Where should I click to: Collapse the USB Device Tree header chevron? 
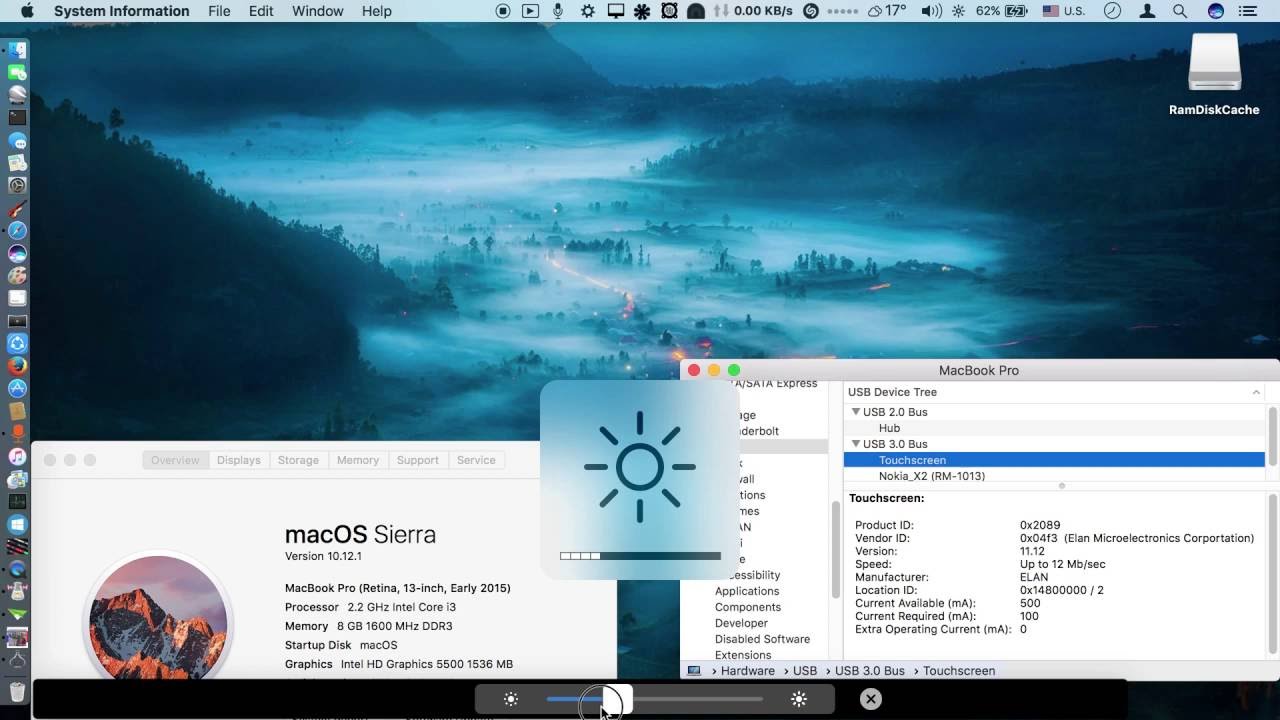[1256, 392]
